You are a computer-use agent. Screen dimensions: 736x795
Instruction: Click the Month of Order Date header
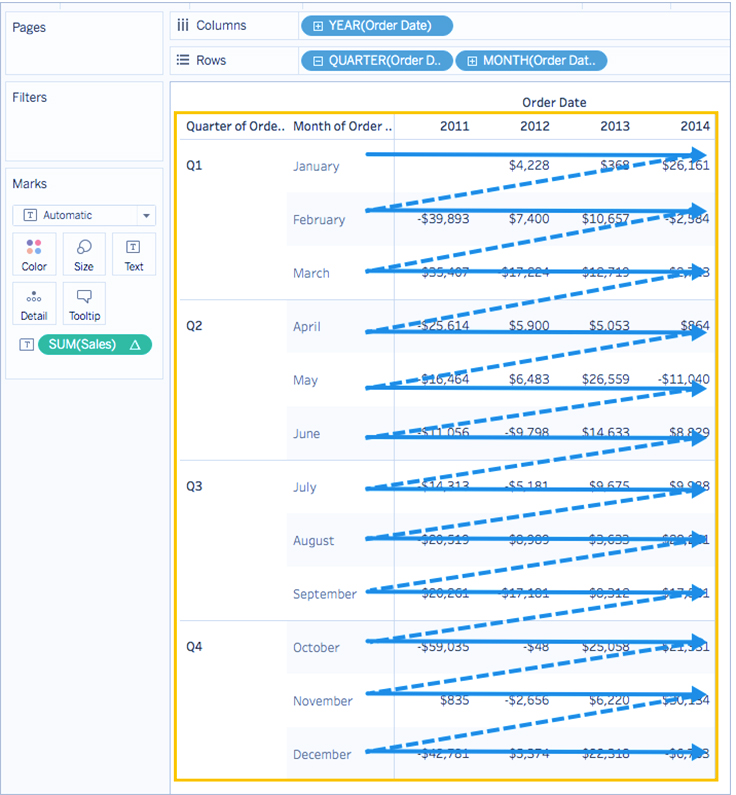click(x=343, y=126)
